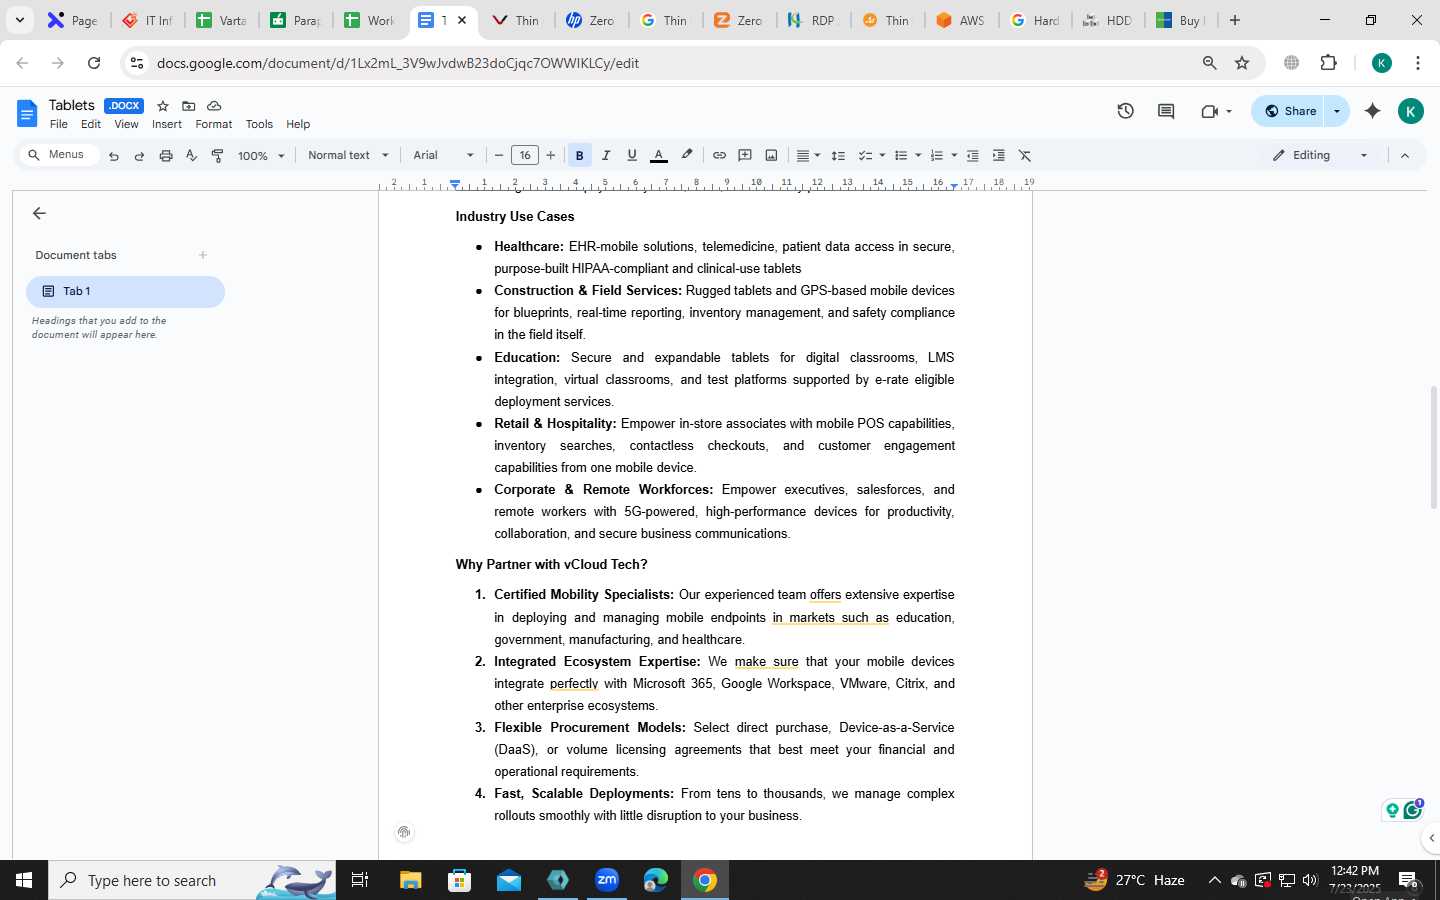Image resolution: width=1440 pixels, height=900 pixels.
Task: Open bulleted list options dropdown
Action: pos(907,156)
